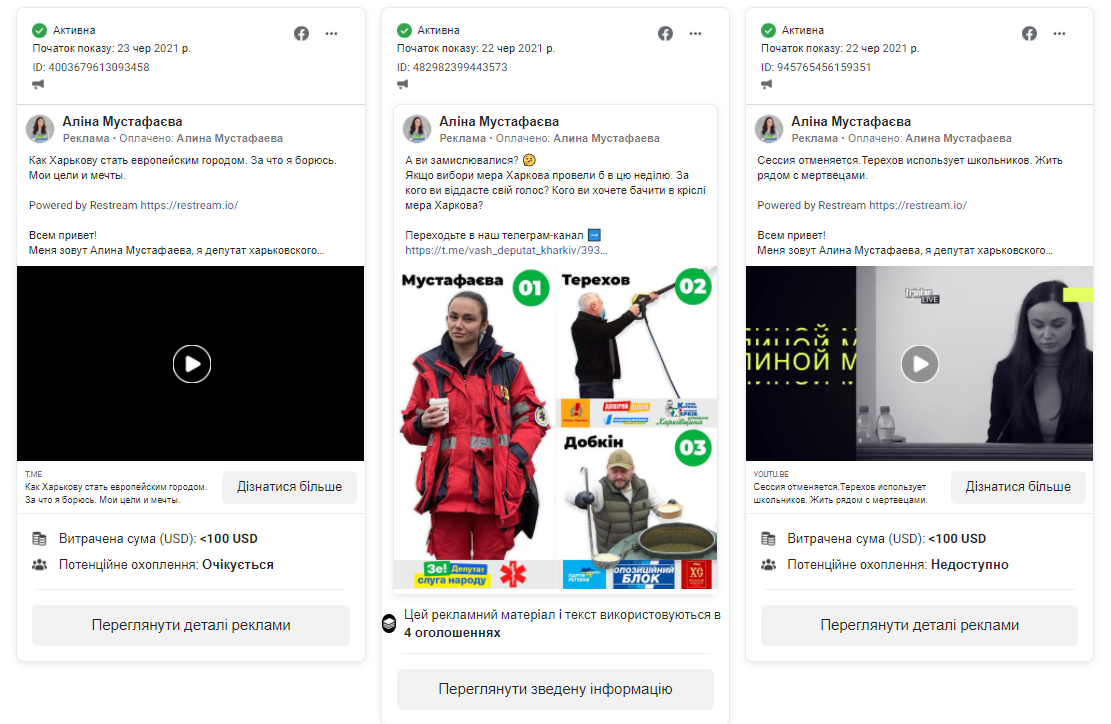
Task: Open 'Переглянути деталі реклами' on first ad
Action: click(191, 625)
